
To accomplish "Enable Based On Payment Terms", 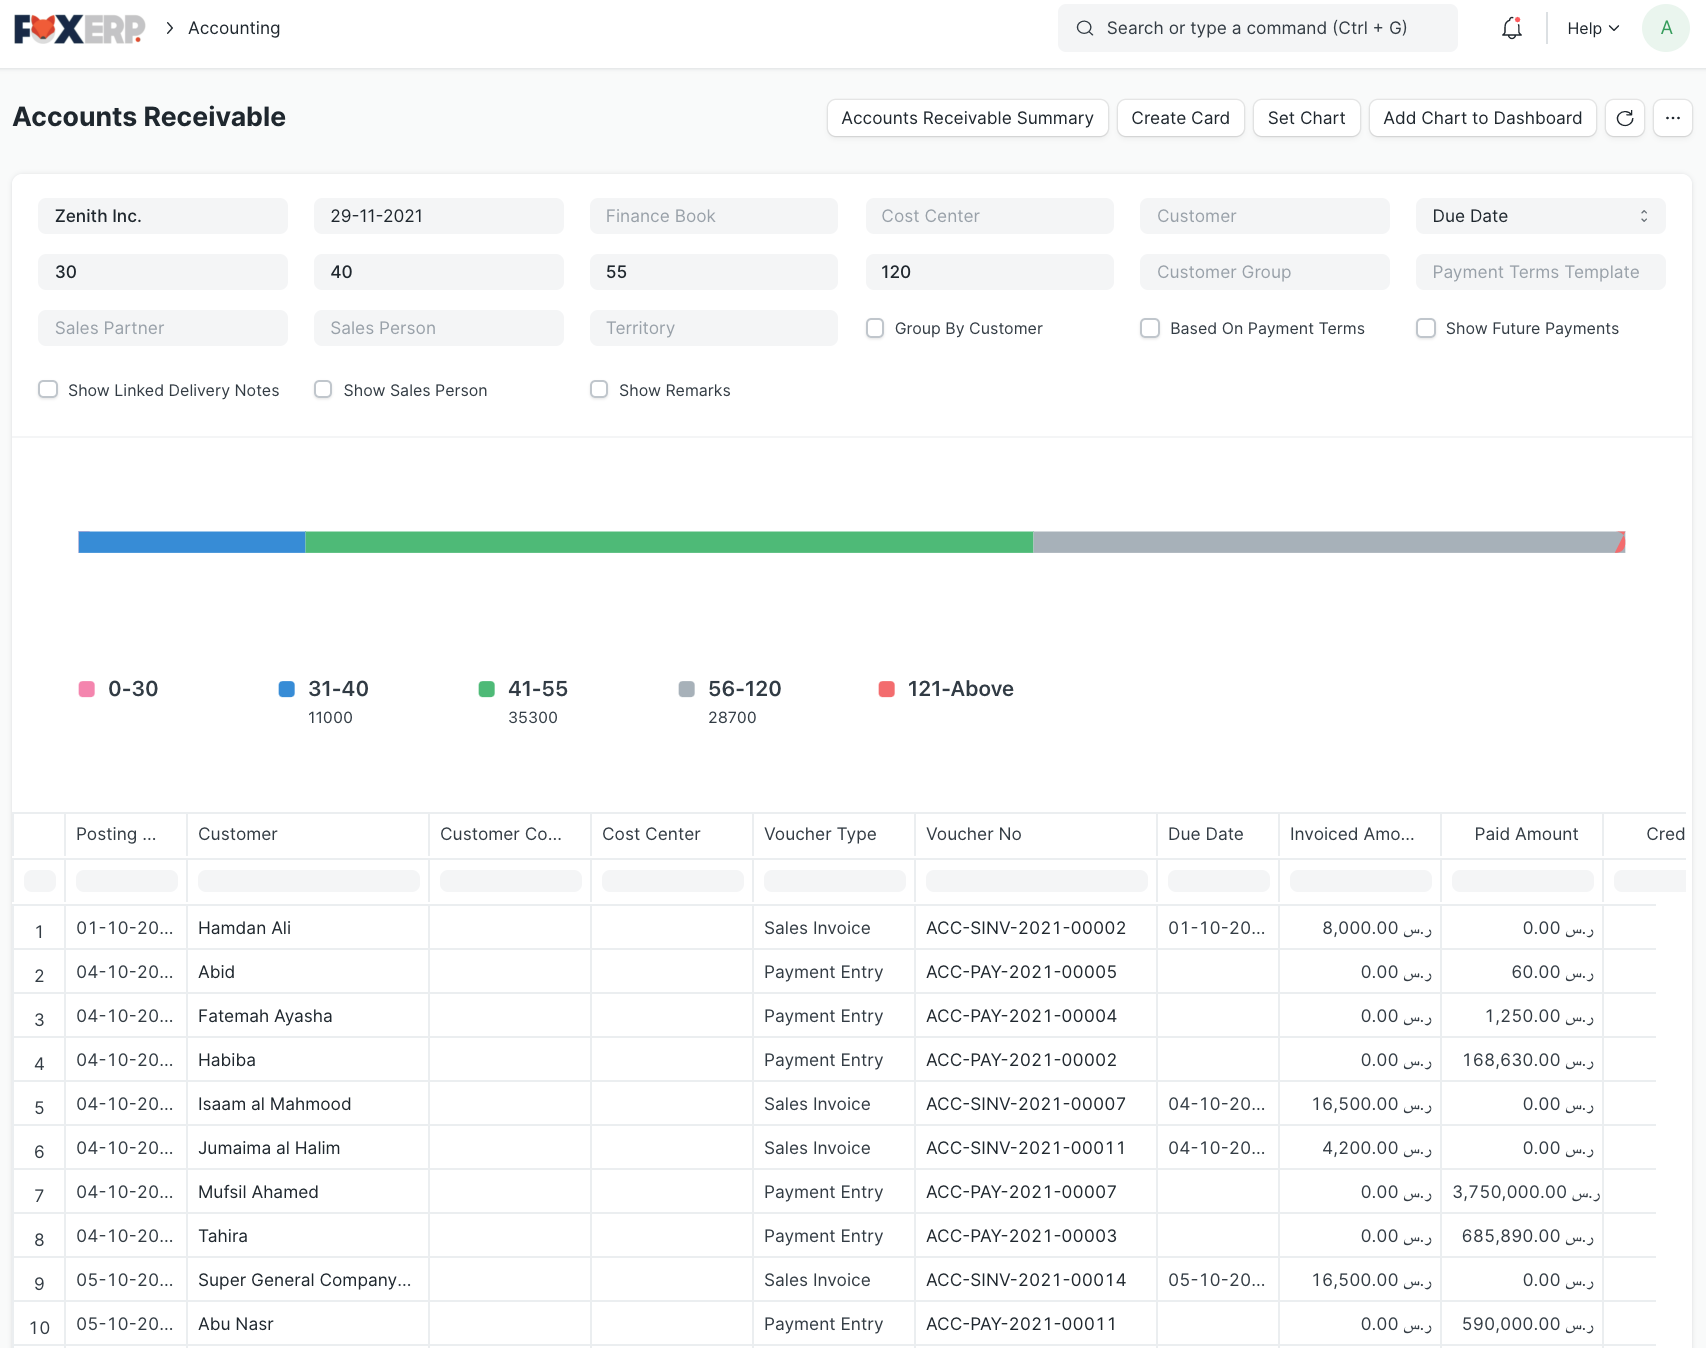I will pos(1150,328).
